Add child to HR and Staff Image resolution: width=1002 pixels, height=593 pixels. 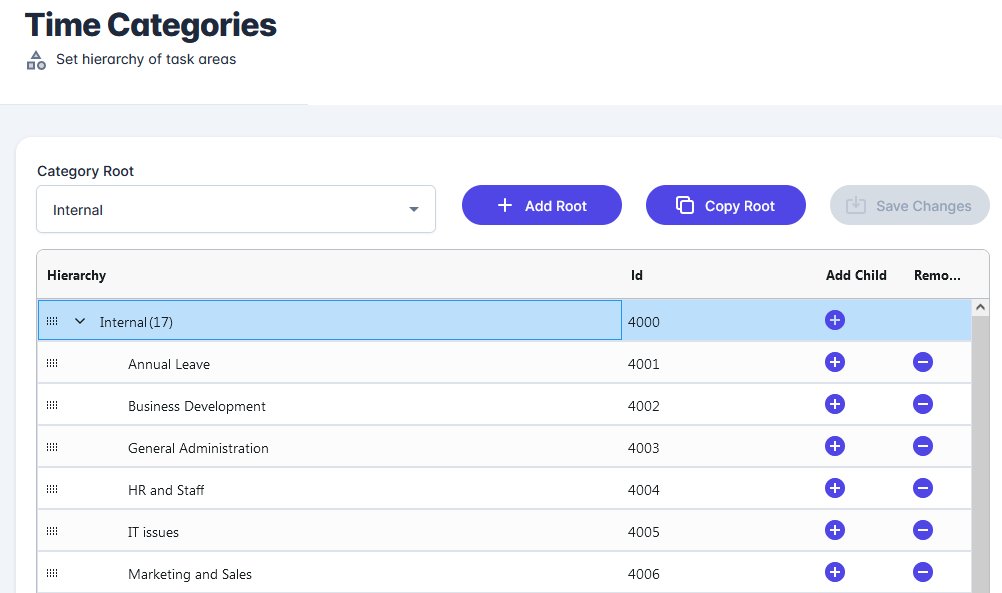pyautogui.click(x=835, y=488)
